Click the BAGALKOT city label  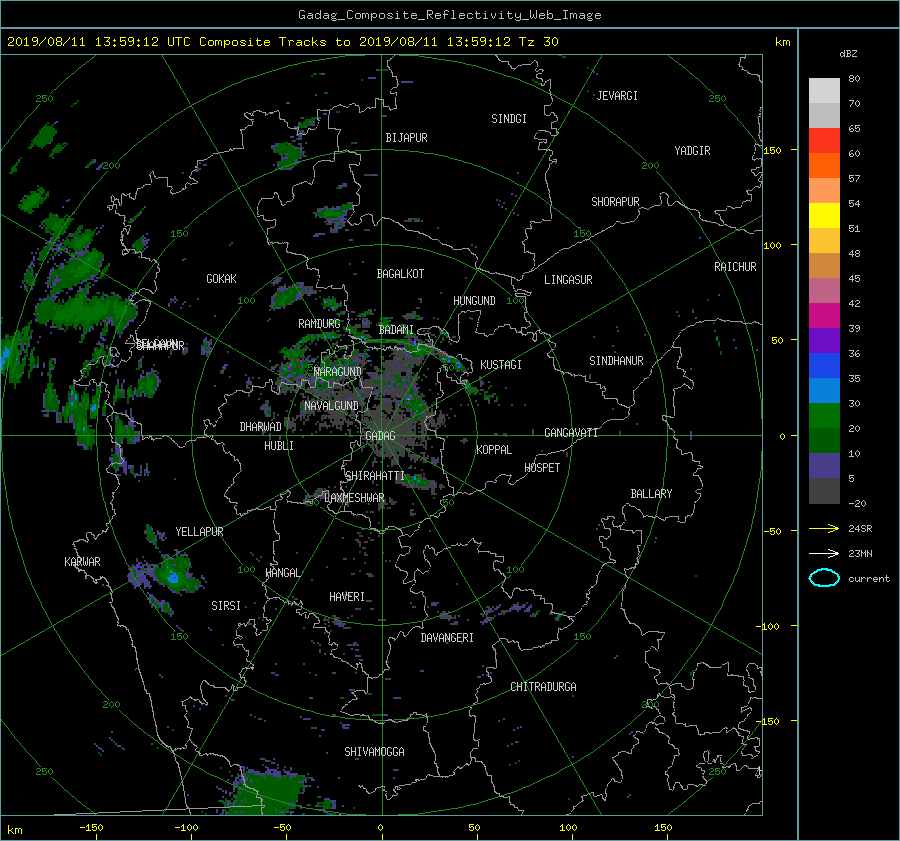click(400, 274)
